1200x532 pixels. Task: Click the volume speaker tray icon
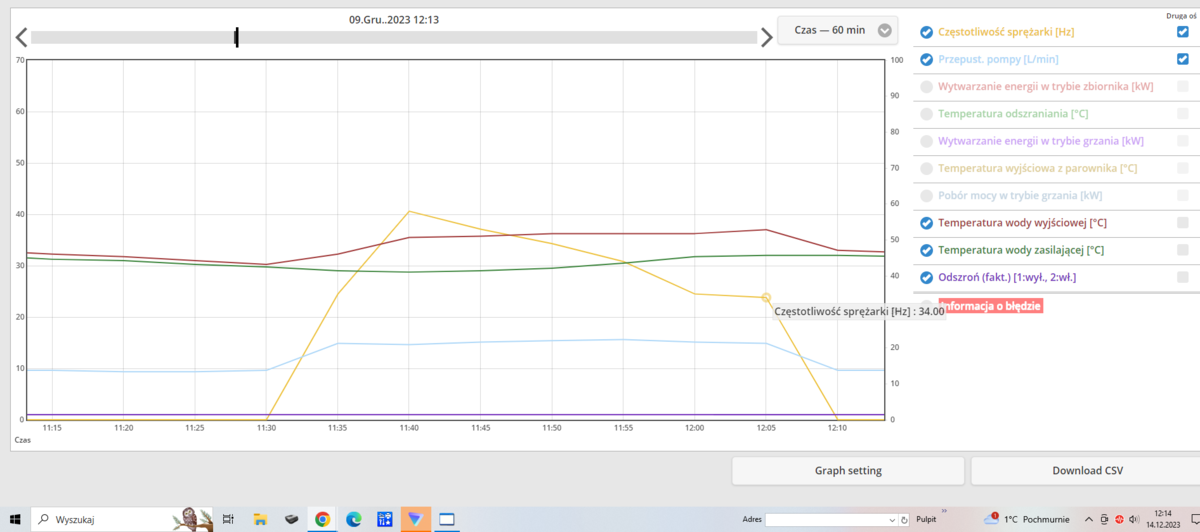tap(1134, 519)
